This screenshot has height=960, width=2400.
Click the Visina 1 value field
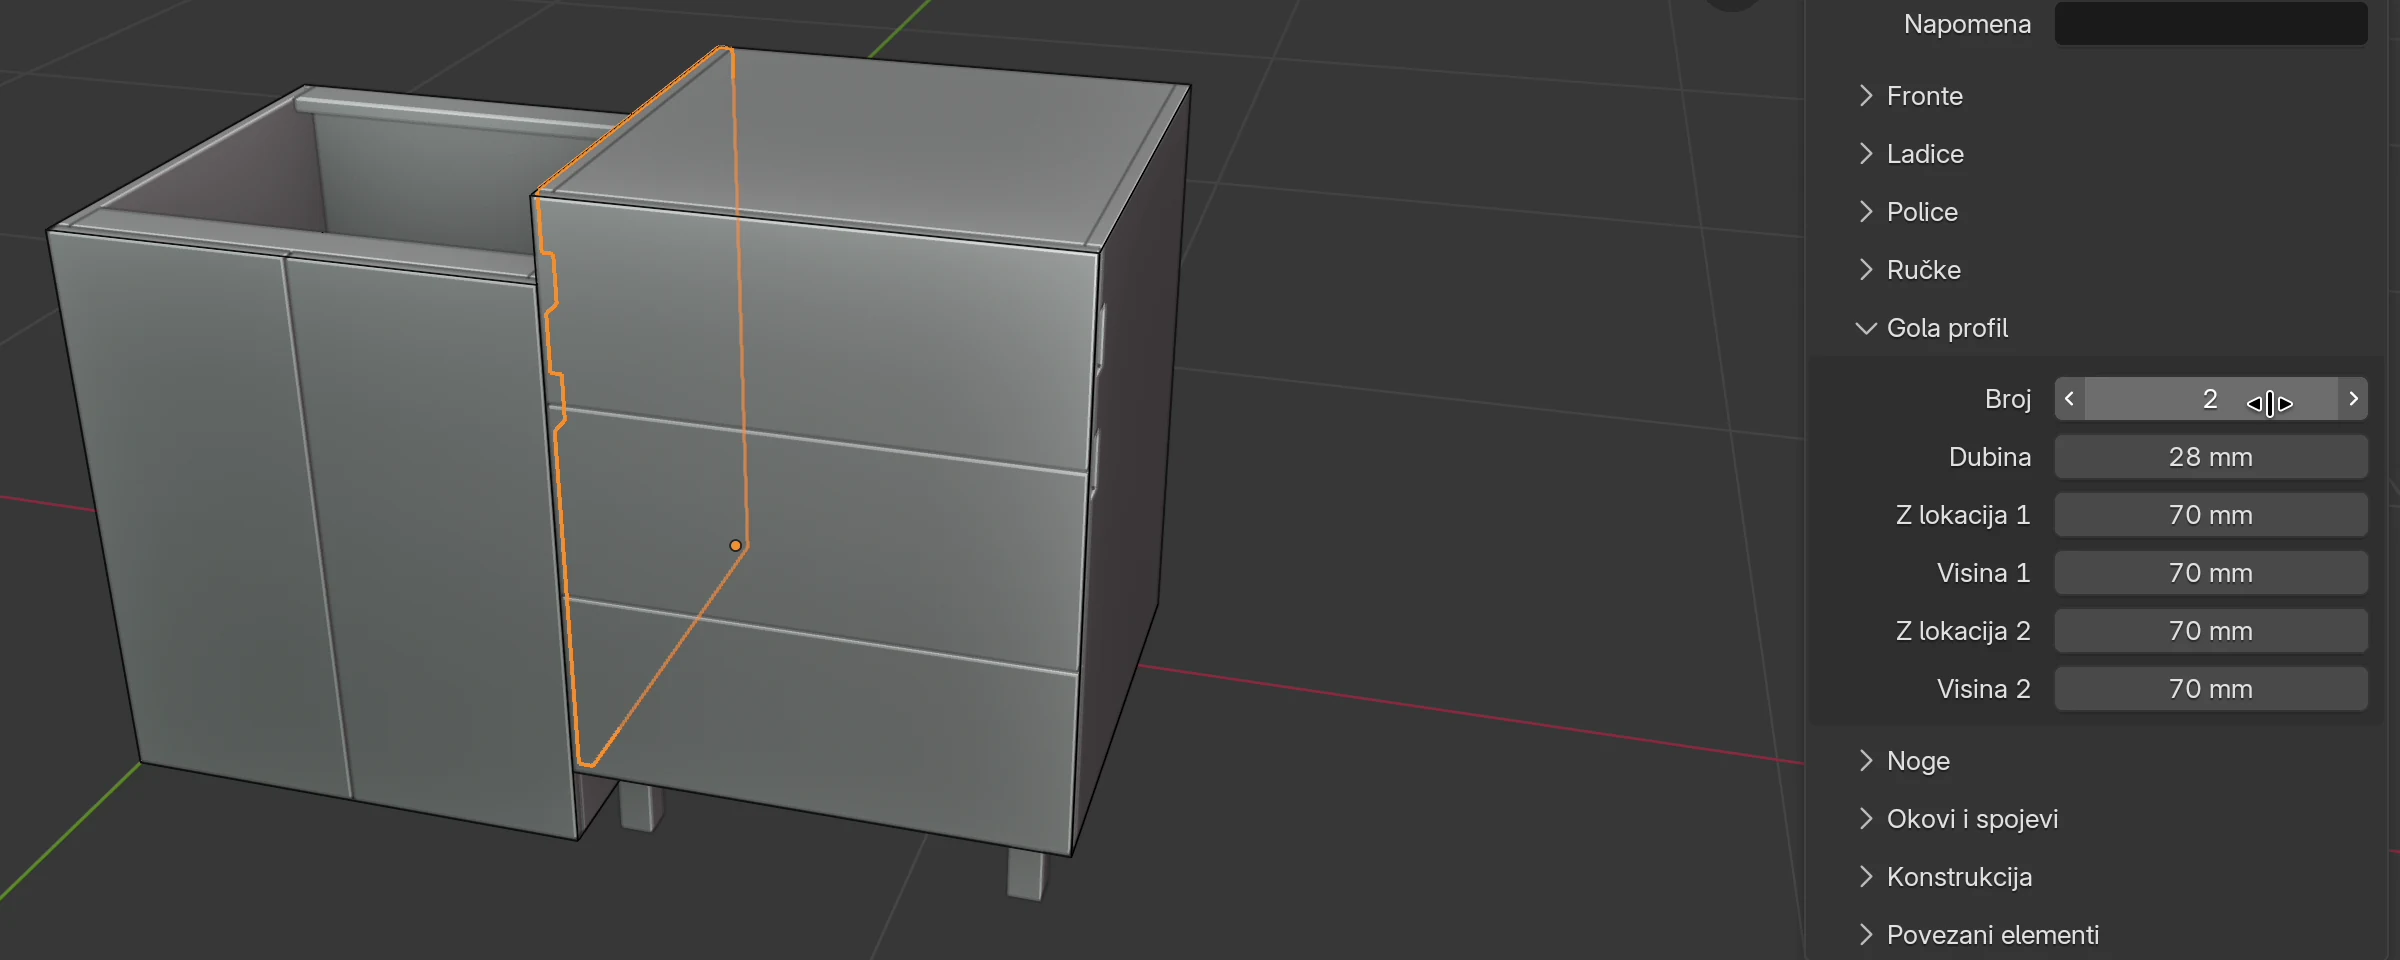(x=2211, y=573)
